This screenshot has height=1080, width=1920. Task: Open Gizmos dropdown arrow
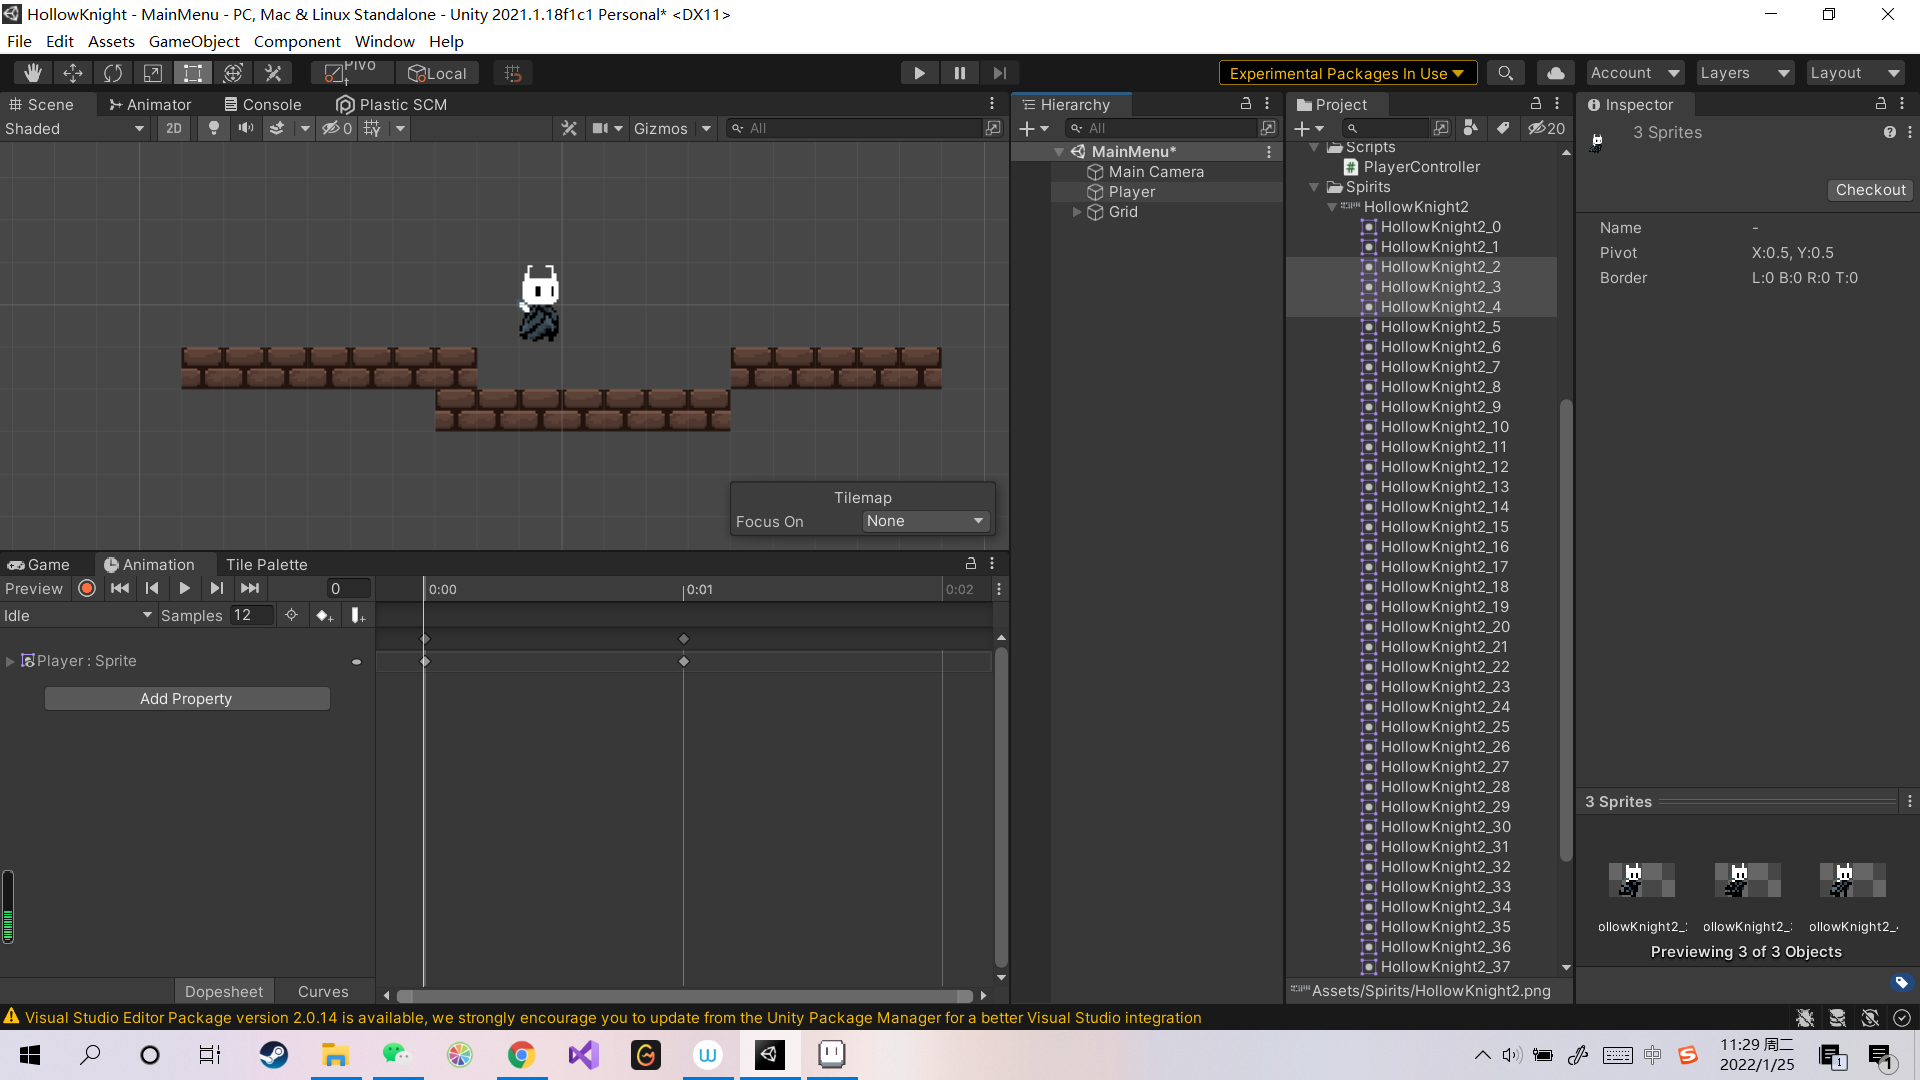pyautogui.click(x=706, y=128)
